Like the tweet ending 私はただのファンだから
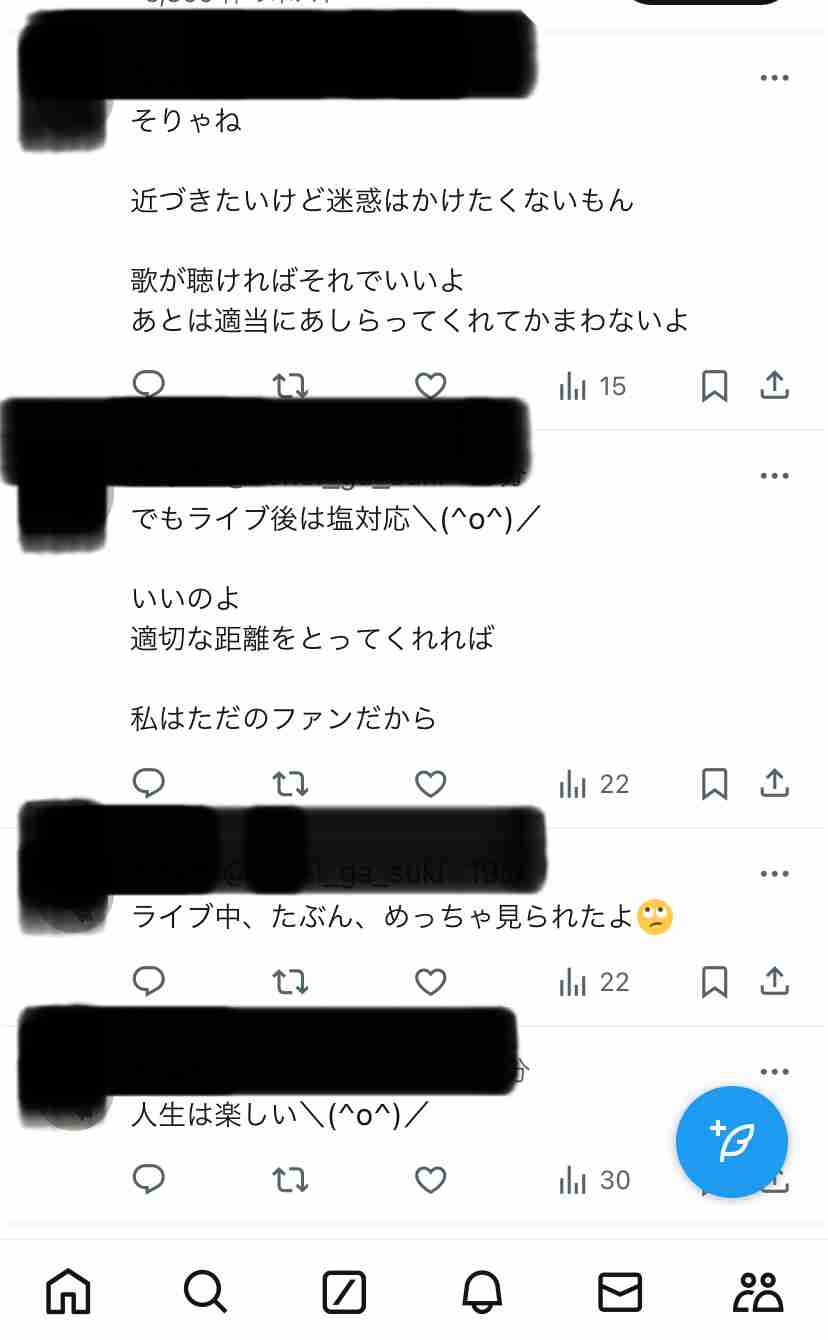828x1340 pixels. tap(430, 784)
